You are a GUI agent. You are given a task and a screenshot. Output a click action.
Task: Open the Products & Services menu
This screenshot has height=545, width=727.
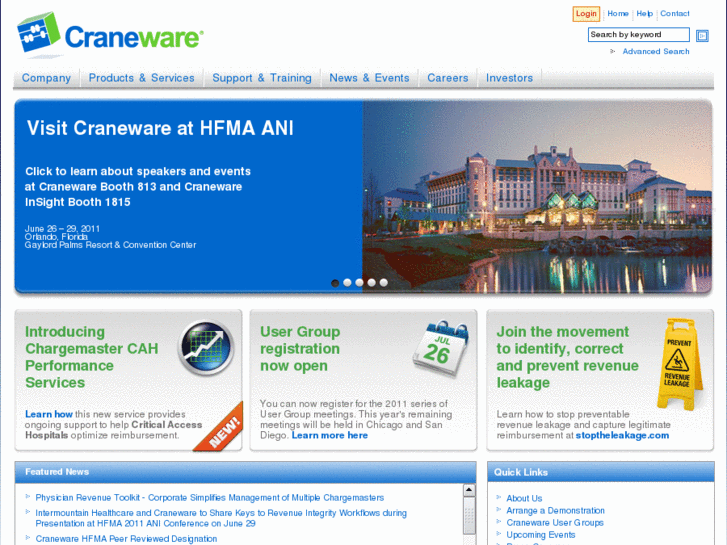tap(141, 78)
